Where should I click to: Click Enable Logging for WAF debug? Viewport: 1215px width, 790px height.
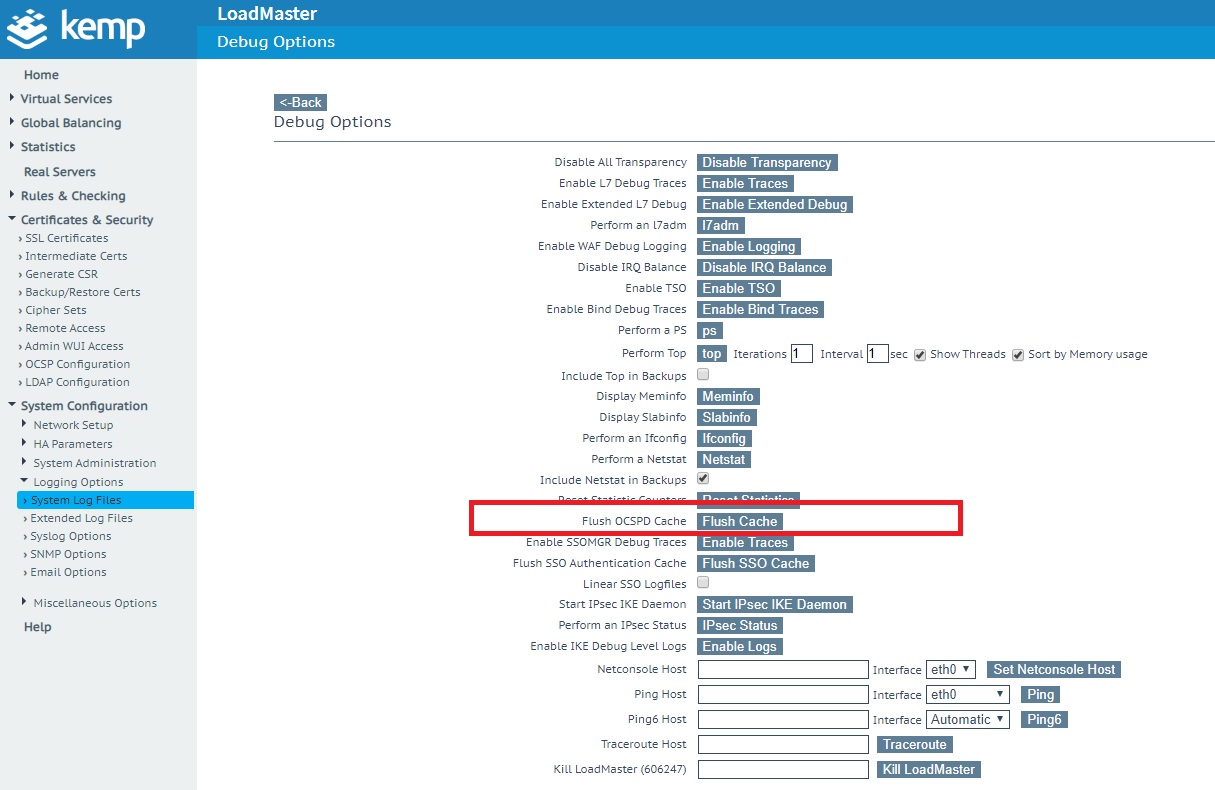pyautogui.click(x=749, y=246)
